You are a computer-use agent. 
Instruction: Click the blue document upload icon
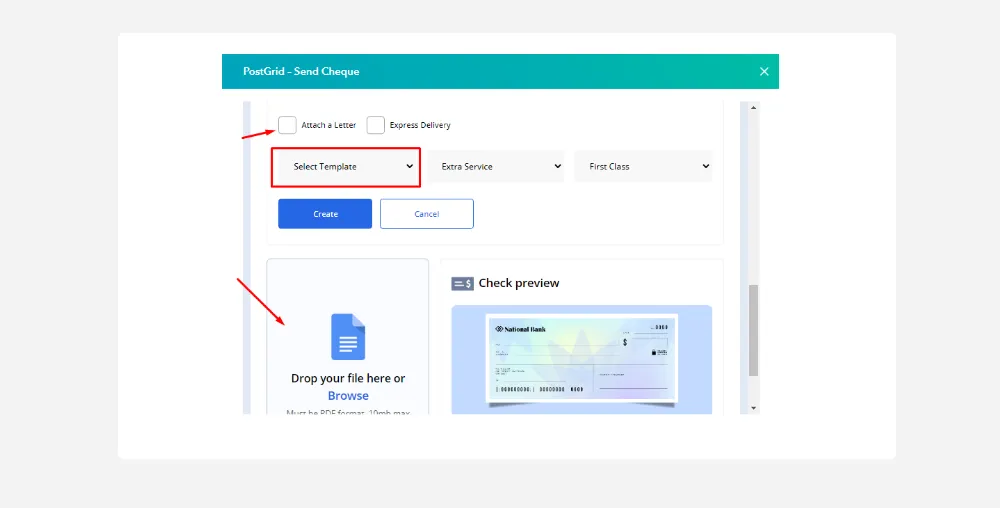348,337
